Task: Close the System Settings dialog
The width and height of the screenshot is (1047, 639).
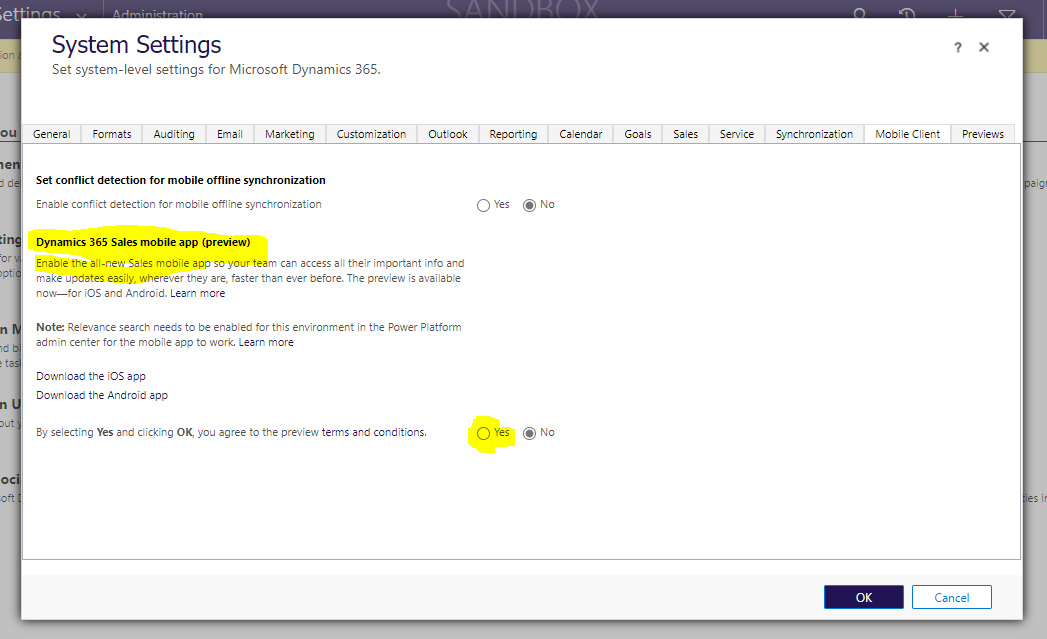Action: [x=984, y=47]
